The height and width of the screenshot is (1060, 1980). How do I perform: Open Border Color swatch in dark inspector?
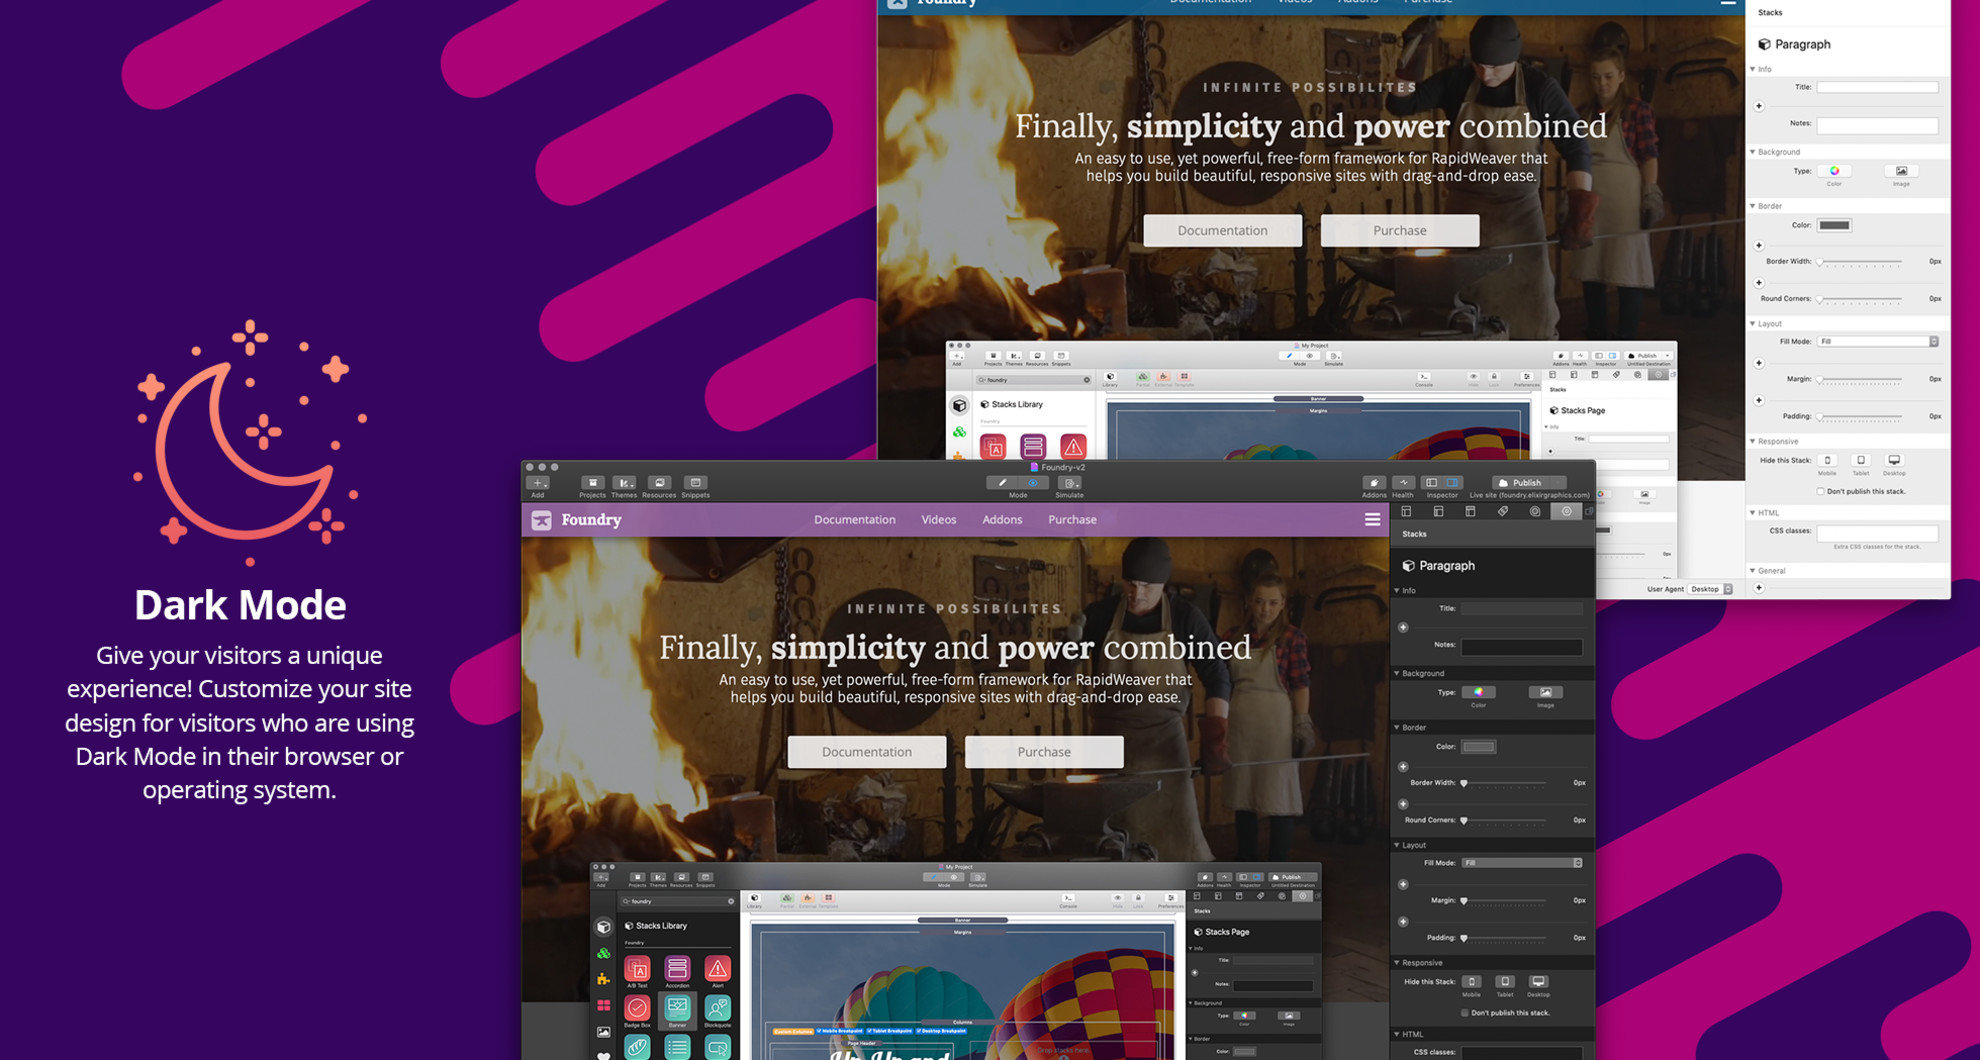(1478, 747)
